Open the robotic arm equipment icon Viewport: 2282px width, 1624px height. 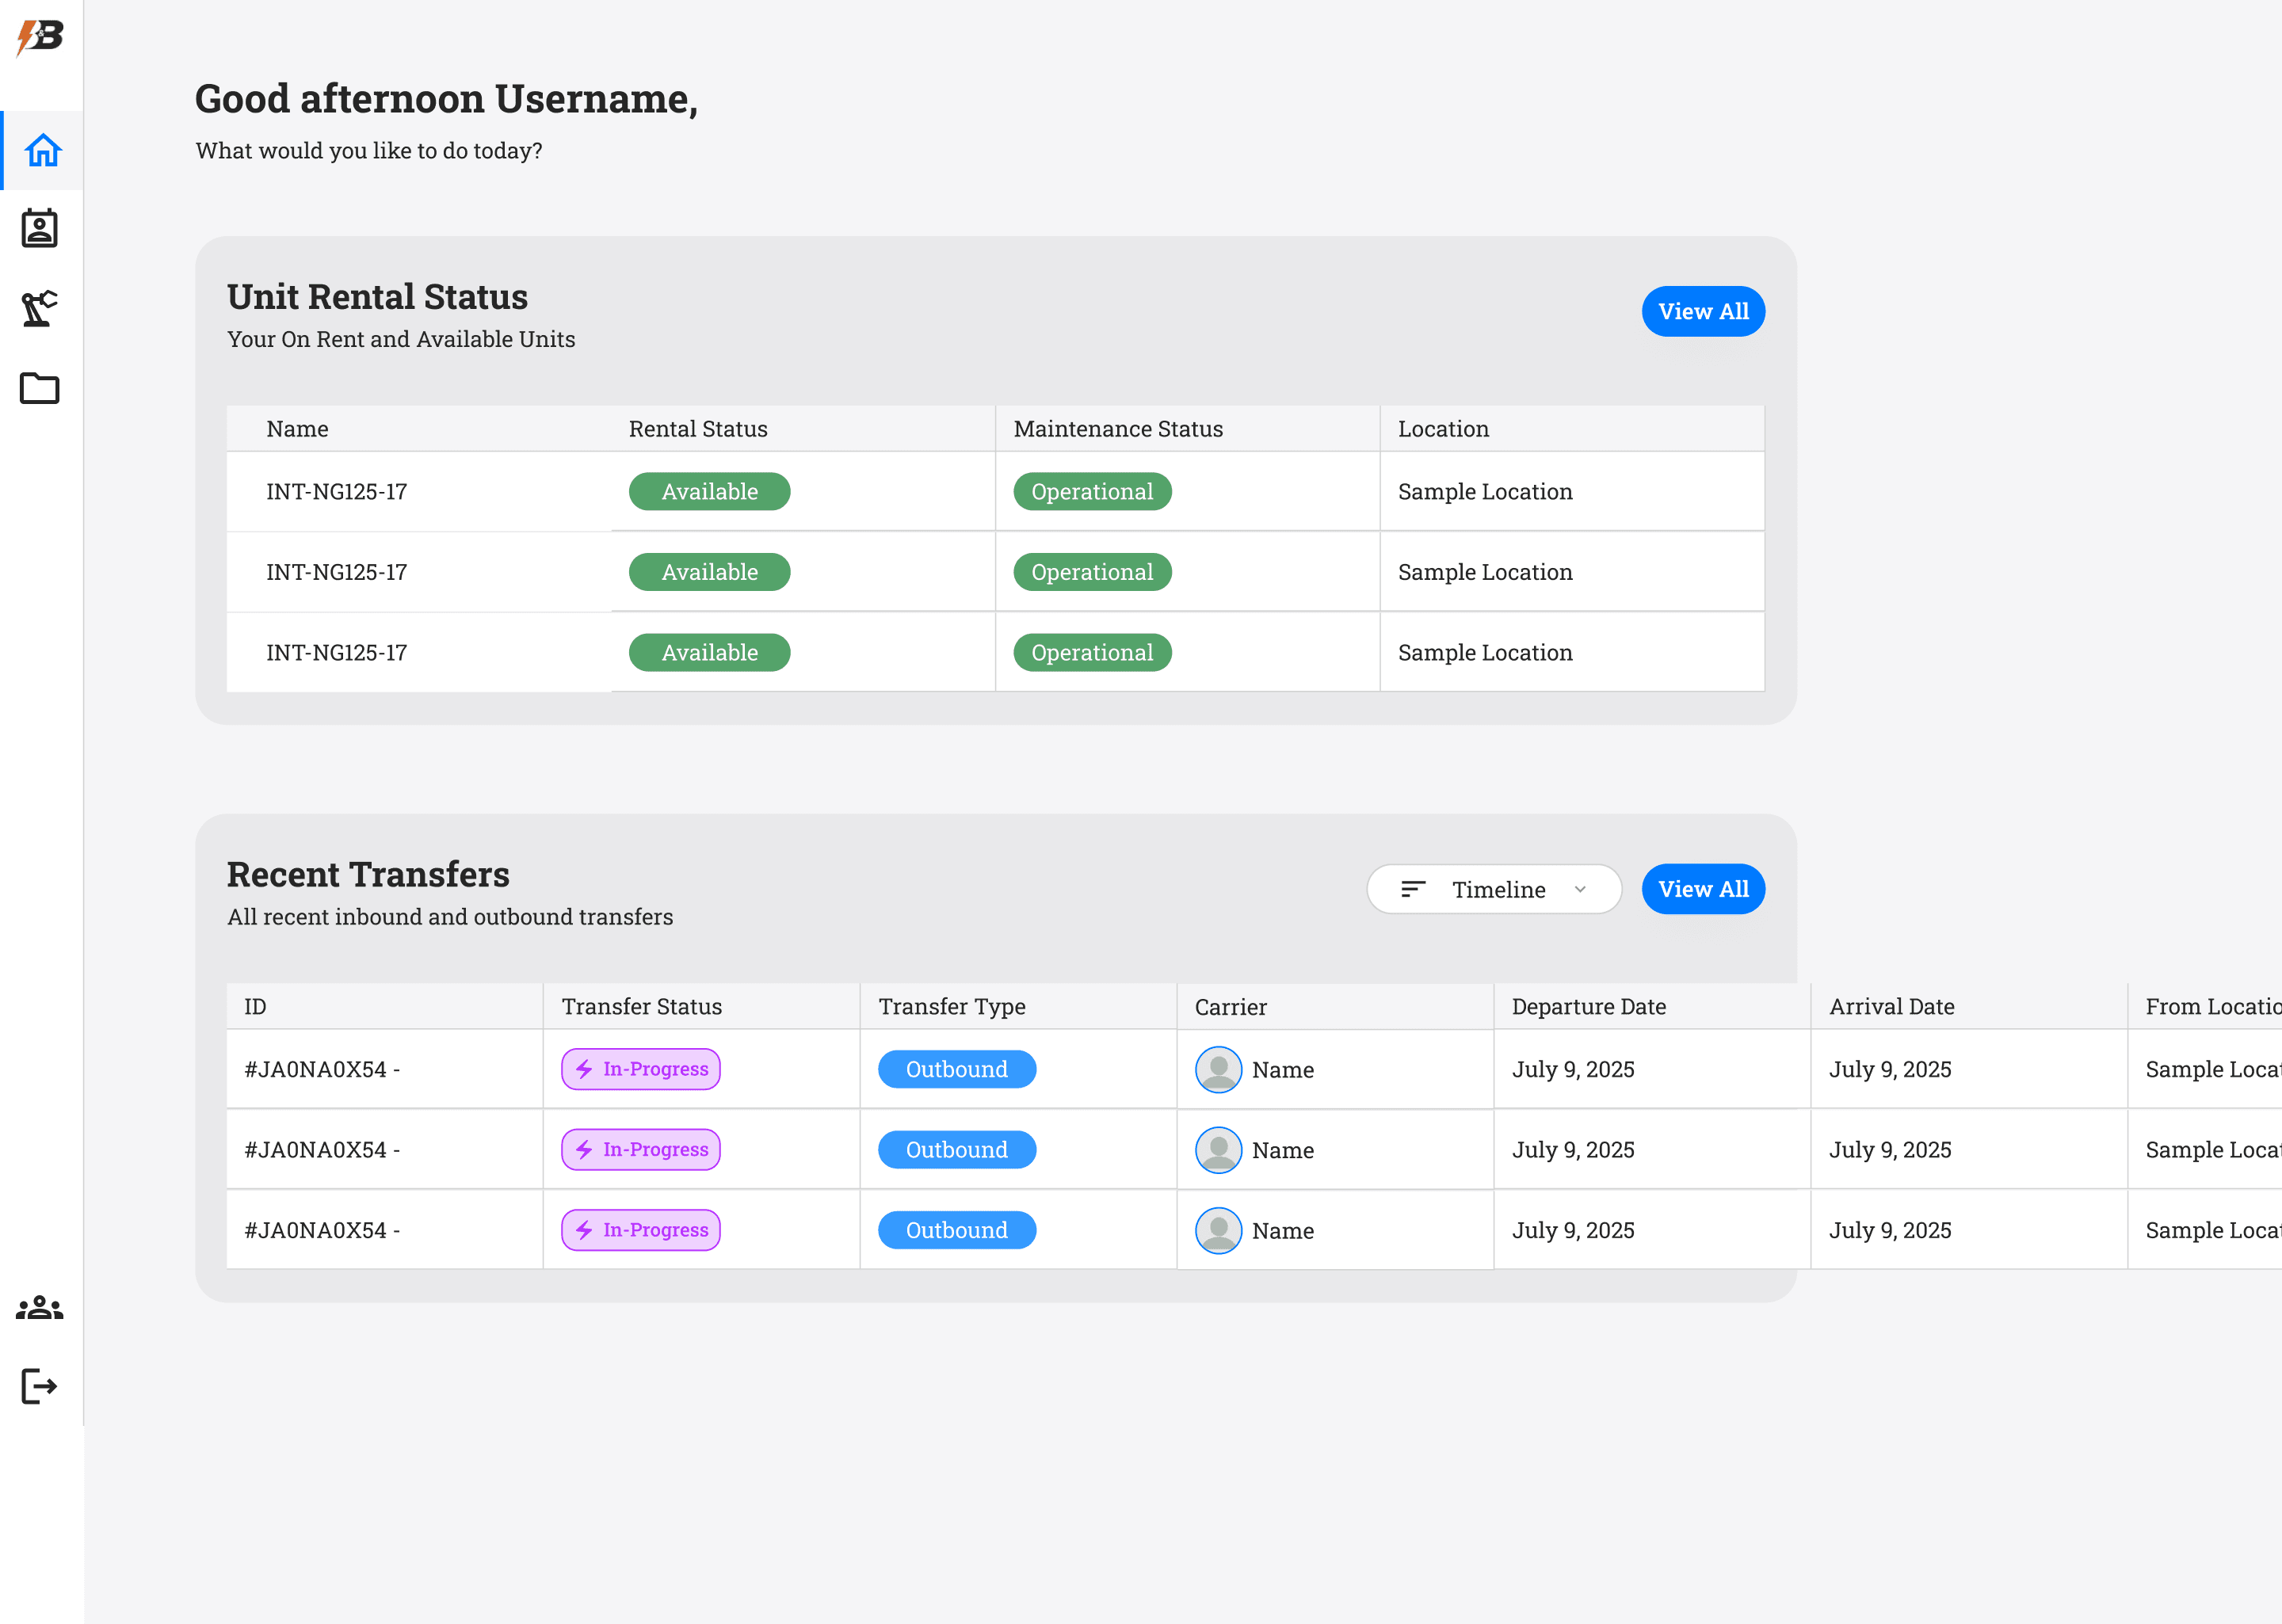point(40,308)
